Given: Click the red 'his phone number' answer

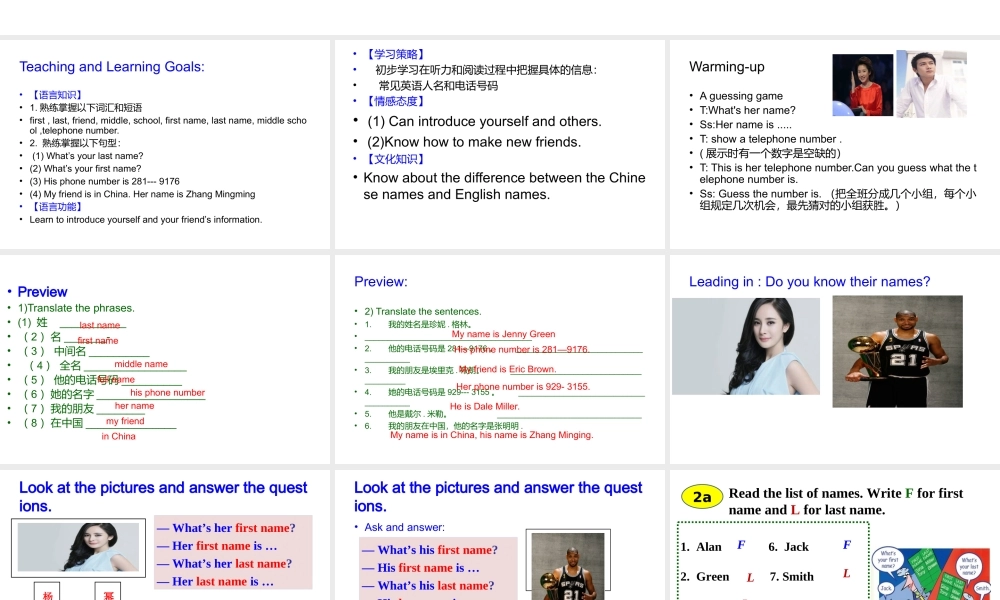Looking at the screenshot, I should (x=167, y=393).
